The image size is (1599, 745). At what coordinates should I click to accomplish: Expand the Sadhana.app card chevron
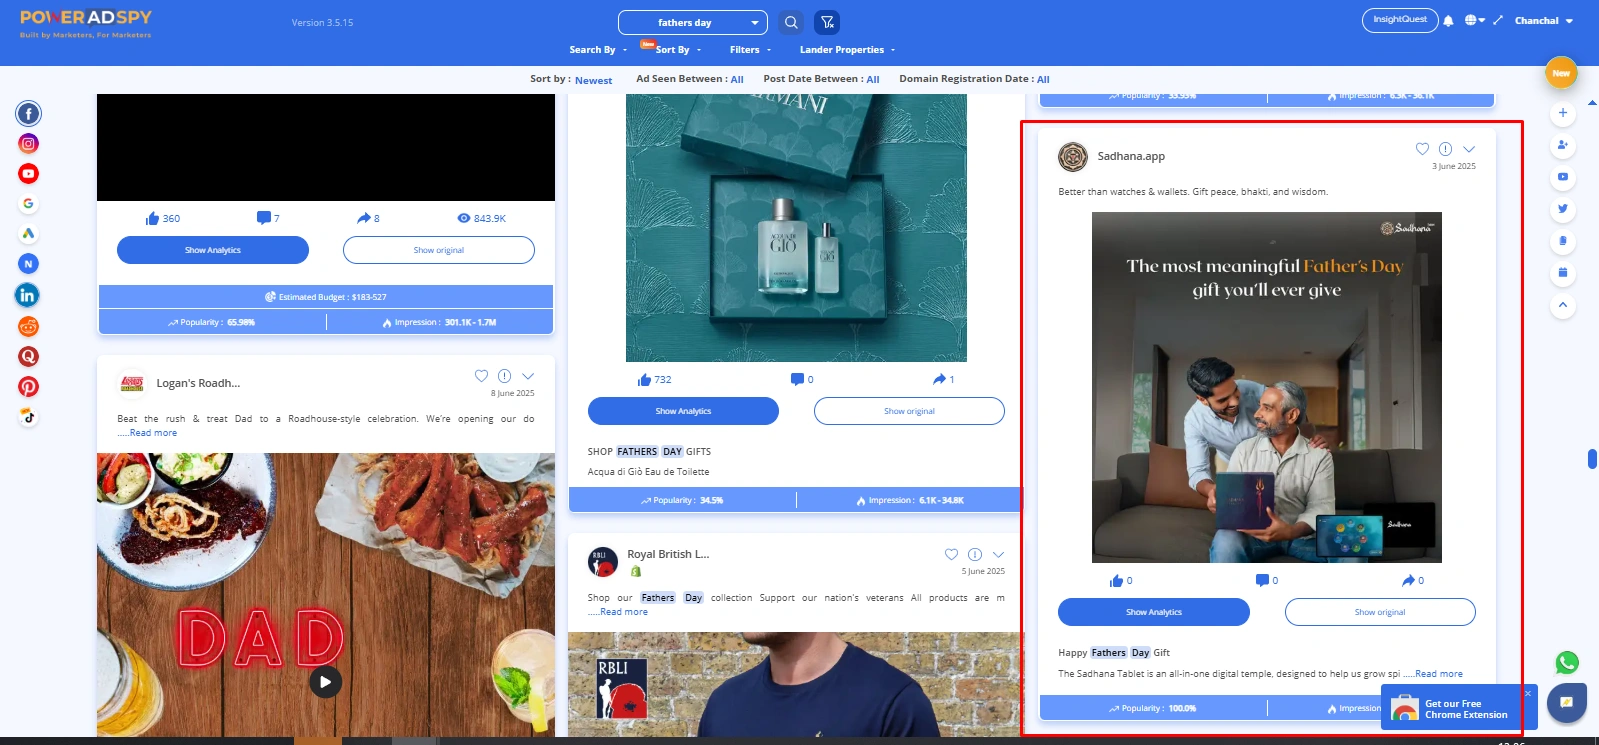coord(1469,149)
